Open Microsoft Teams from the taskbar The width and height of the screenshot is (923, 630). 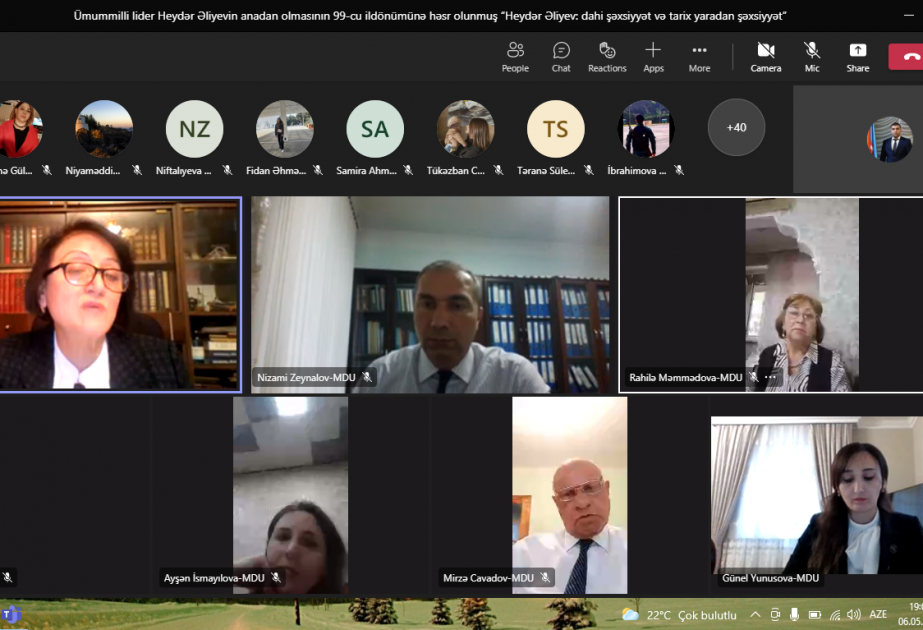[11, 615]
